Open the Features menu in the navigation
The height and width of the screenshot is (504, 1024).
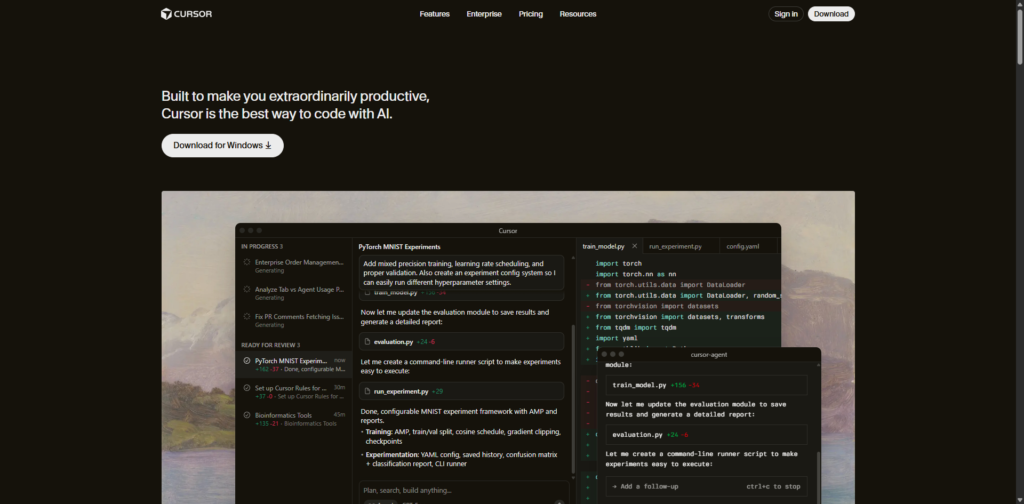434,14
